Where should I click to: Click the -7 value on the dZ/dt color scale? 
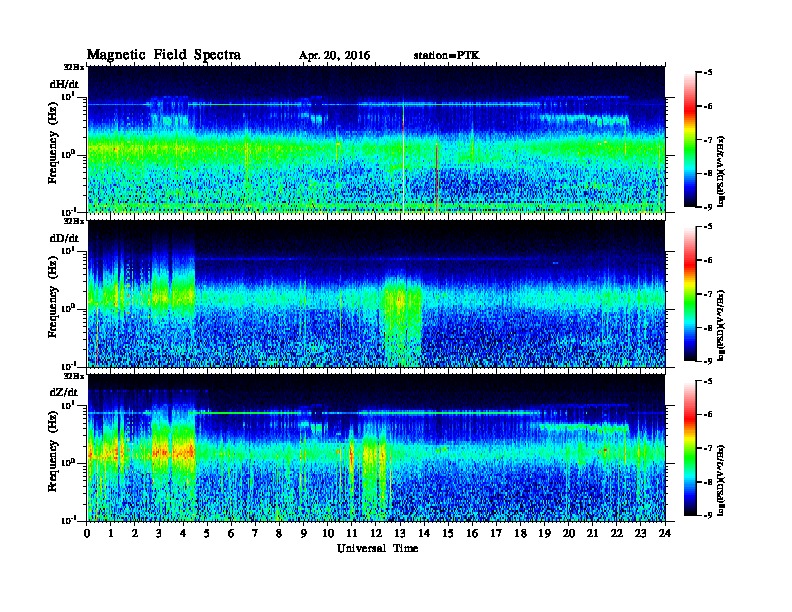tap(708, 448)
